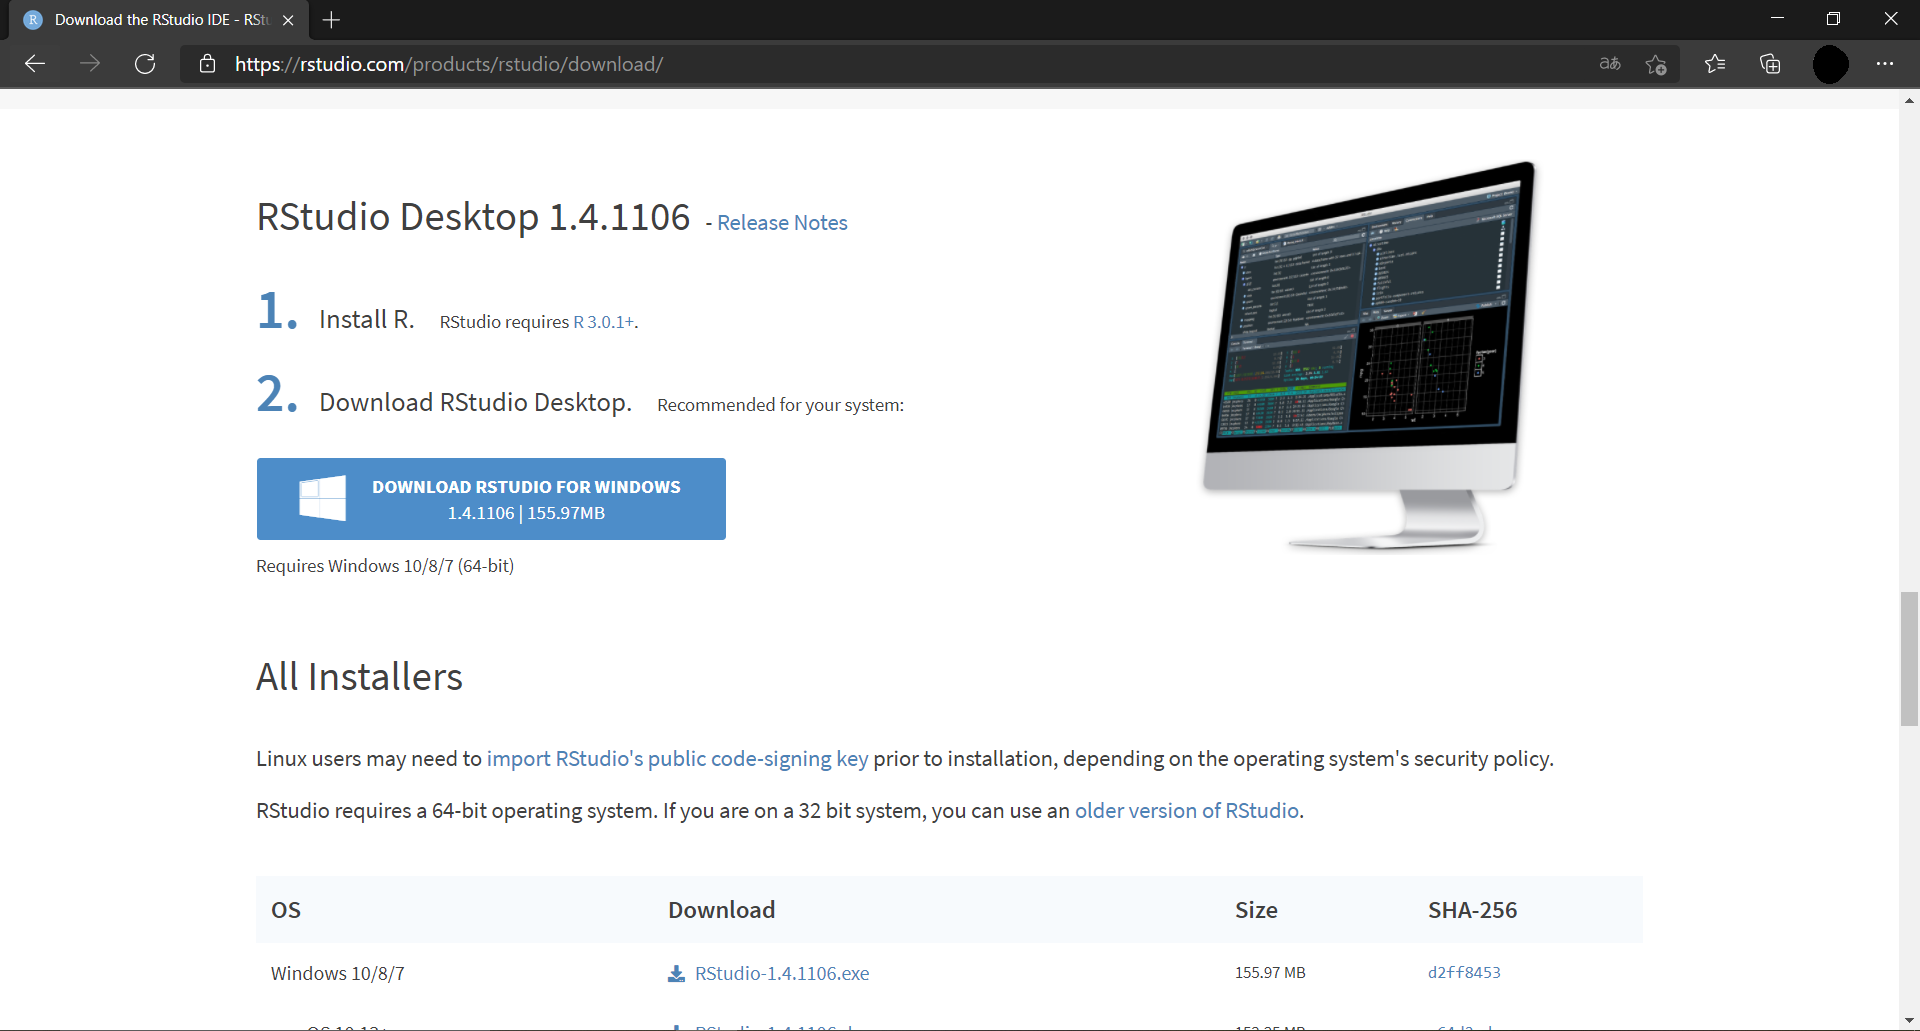
Task: Click the Download RStudio for Windows button
Action: click(490, 498)
